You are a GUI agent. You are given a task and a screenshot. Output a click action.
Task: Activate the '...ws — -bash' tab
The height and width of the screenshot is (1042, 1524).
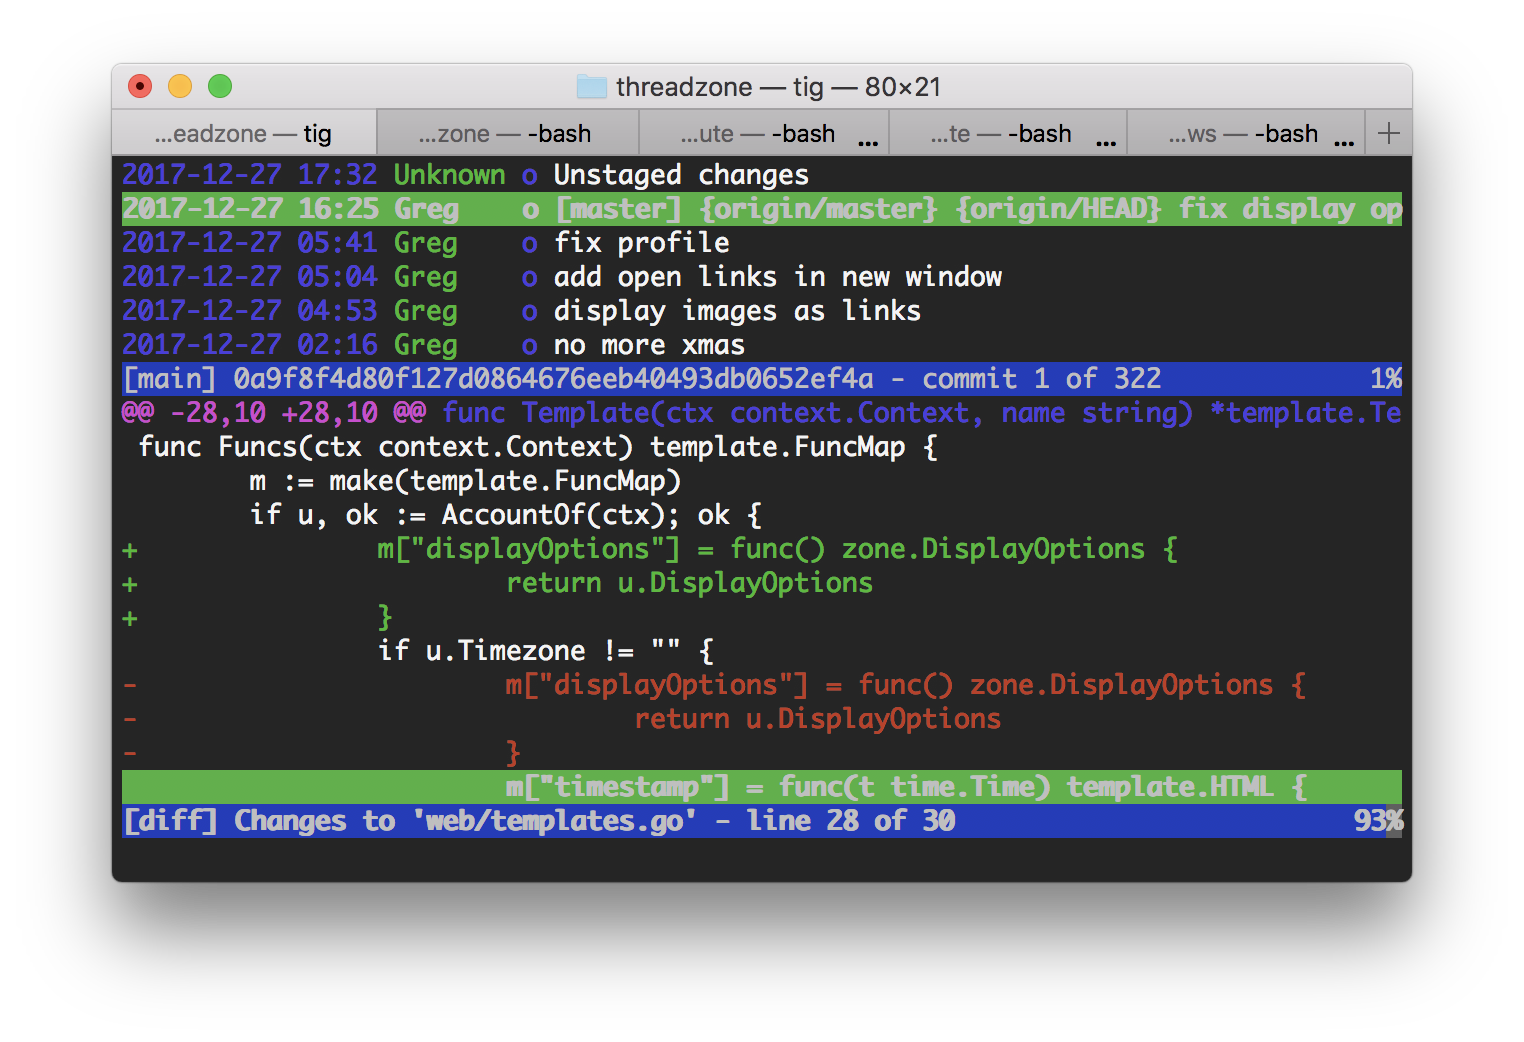pyautogui.click(x=1243, y=134)
